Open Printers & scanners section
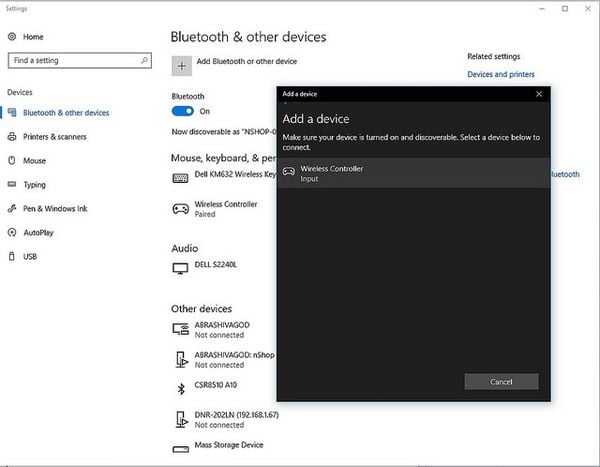 (x=55, y=137)
